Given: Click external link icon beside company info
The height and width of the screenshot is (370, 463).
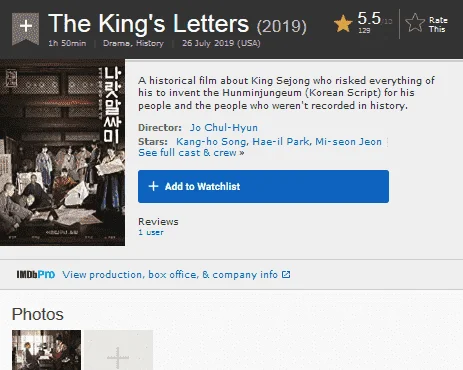Looking at the screenshot, I should pos(286,274).
